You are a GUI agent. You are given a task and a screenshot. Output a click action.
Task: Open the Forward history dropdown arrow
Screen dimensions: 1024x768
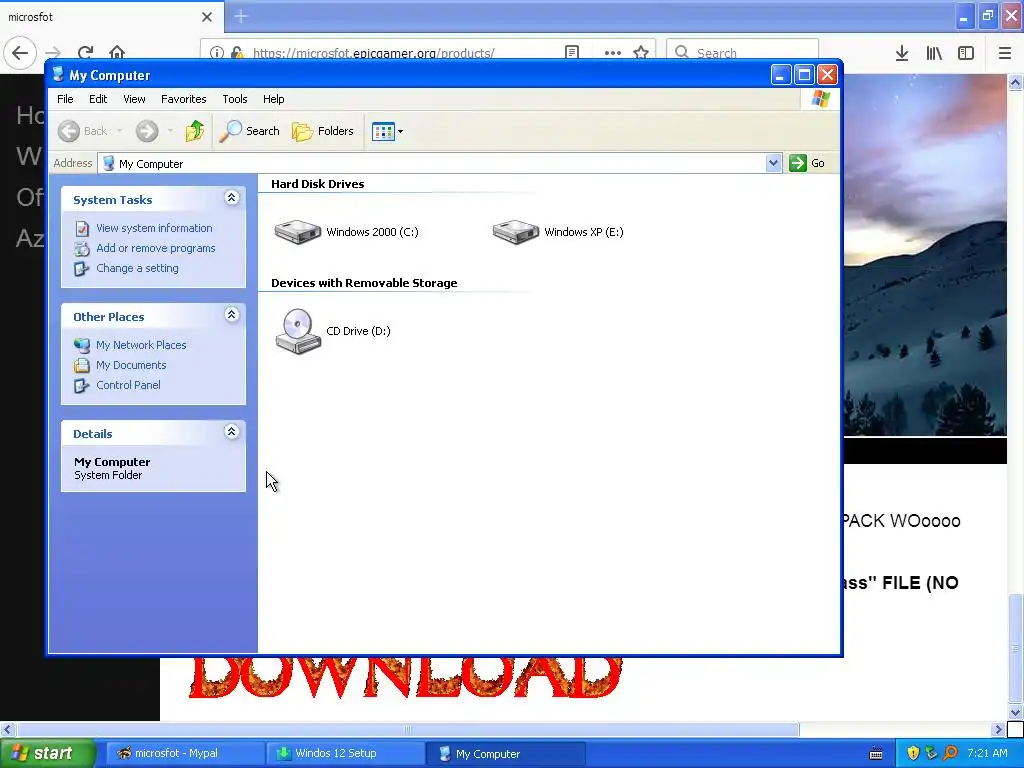point(170,131)
